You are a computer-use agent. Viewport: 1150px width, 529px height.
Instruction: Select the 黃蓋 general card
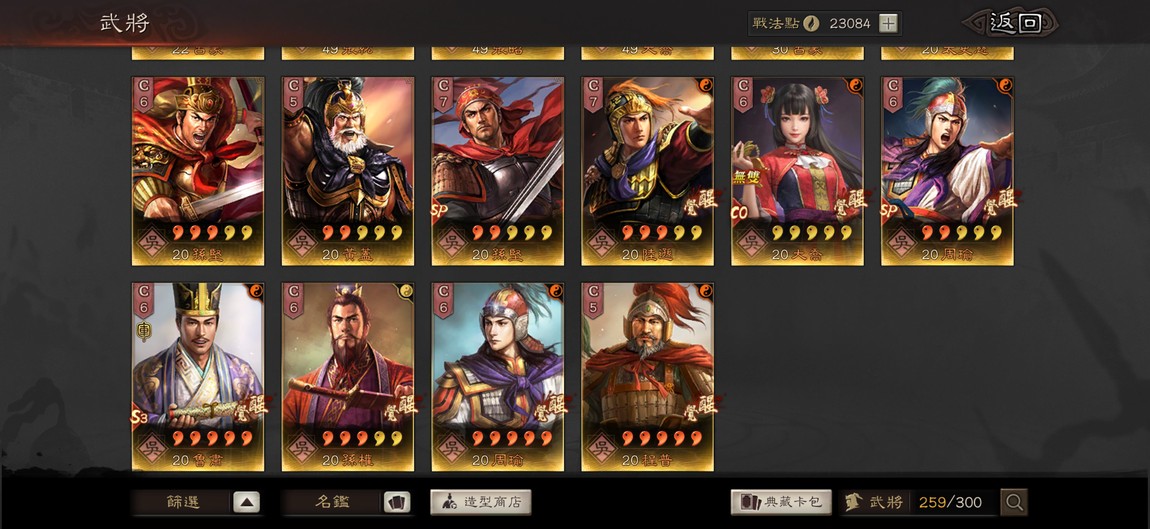(x=348, y=171)
